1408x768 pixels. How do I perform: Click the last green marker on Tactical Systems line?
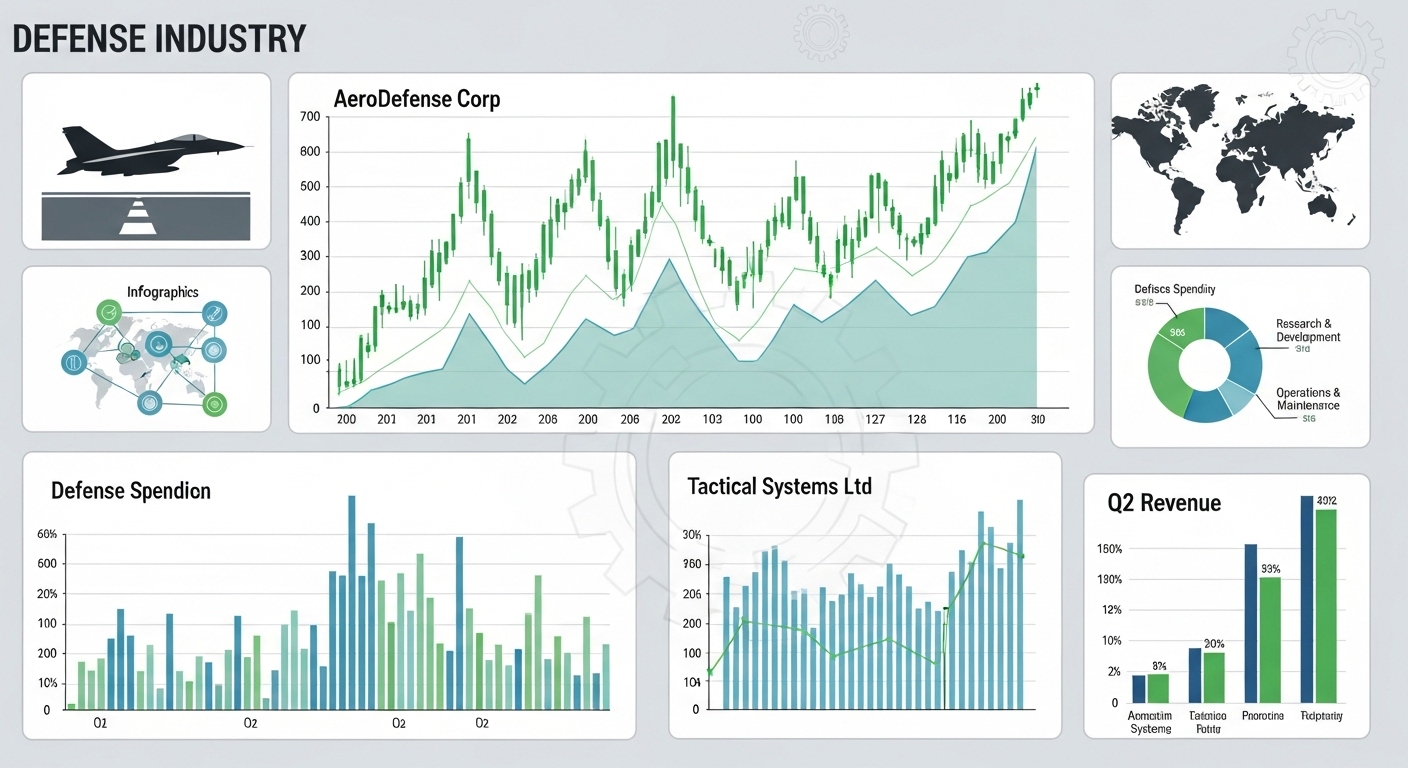1022,556
